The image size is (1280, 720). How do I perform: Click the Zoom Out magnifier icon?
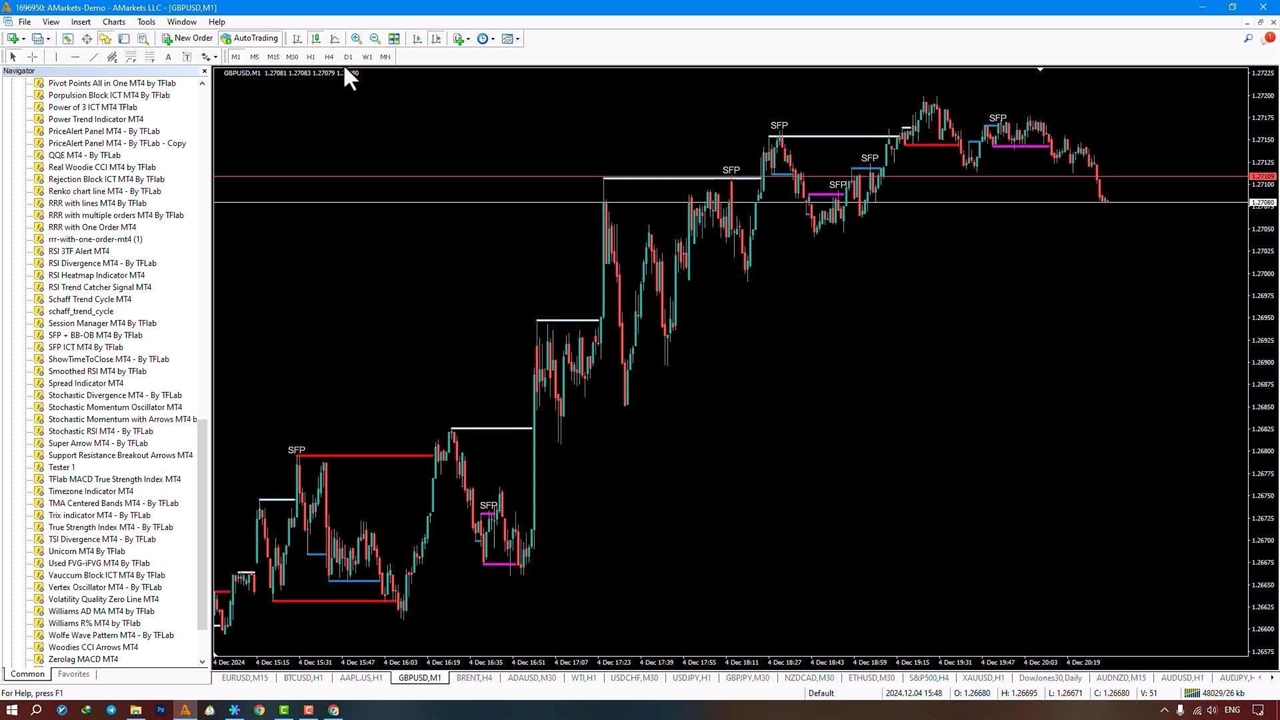[375, 39]
